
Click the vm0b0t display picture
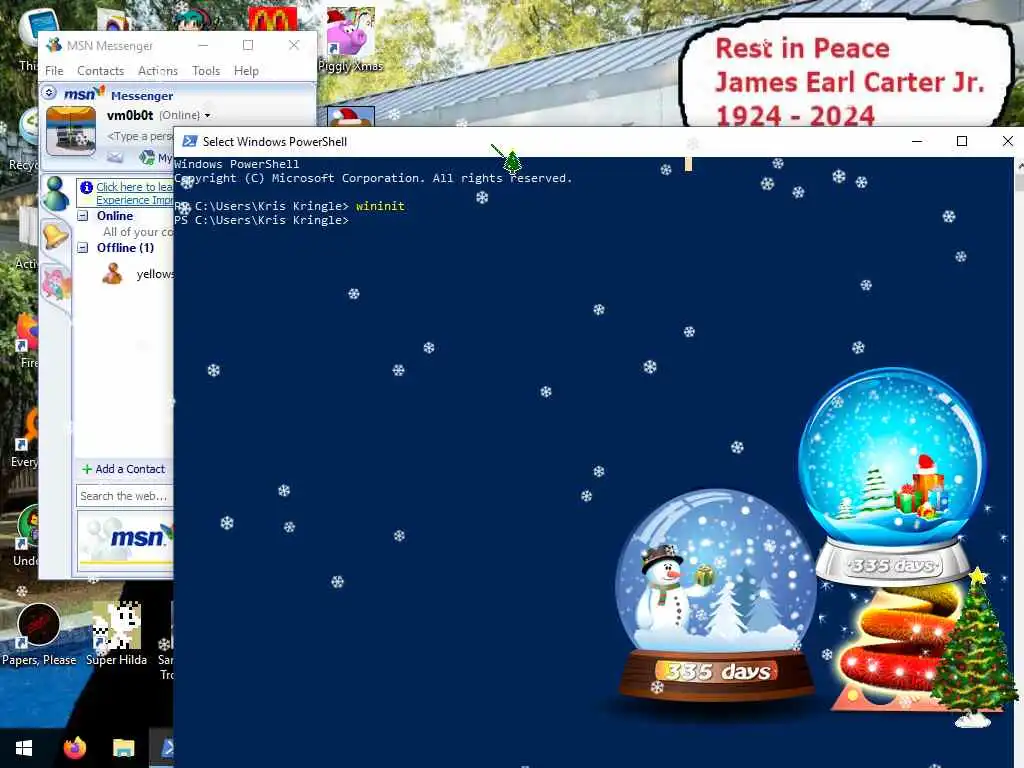pos(71,131)
